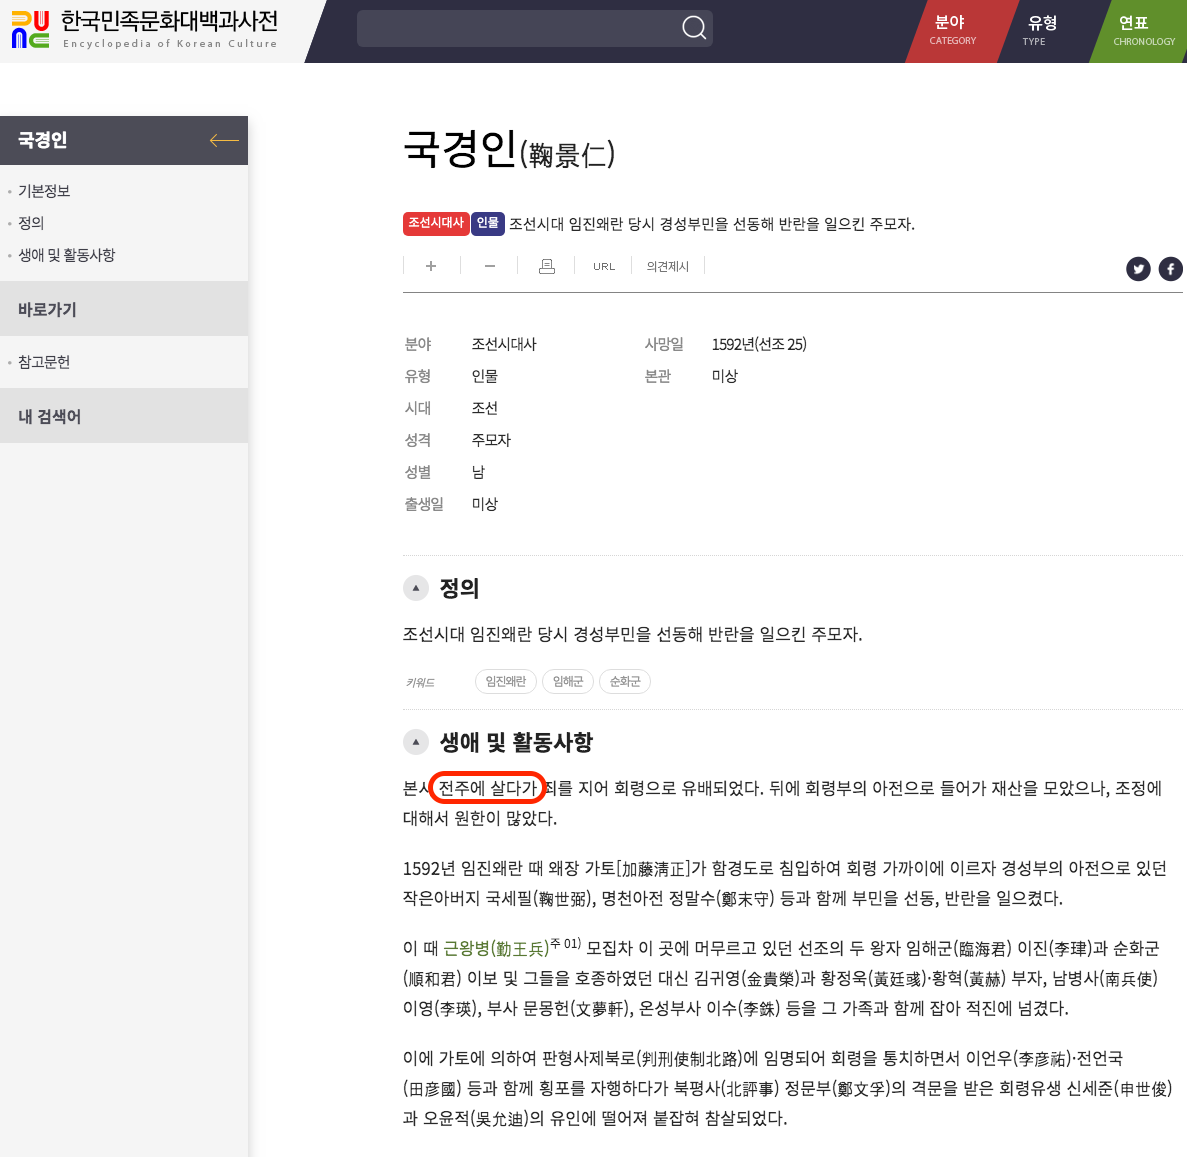The image size is (1187, 1157).
Task: Open the 근왕병(勤王兵) green link
Action: click(496, 948)
